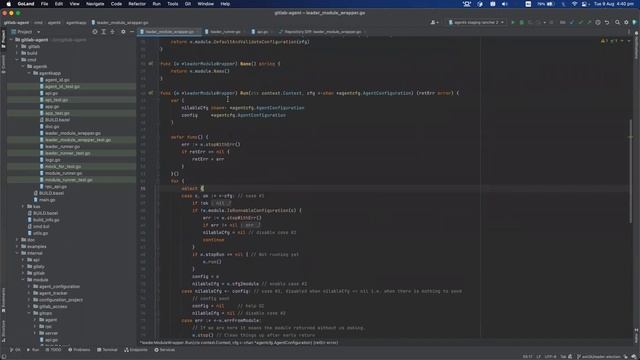This screenshot has width=640, height=360.
Task: Open main.go in project tree
Action: coord(47,200)
